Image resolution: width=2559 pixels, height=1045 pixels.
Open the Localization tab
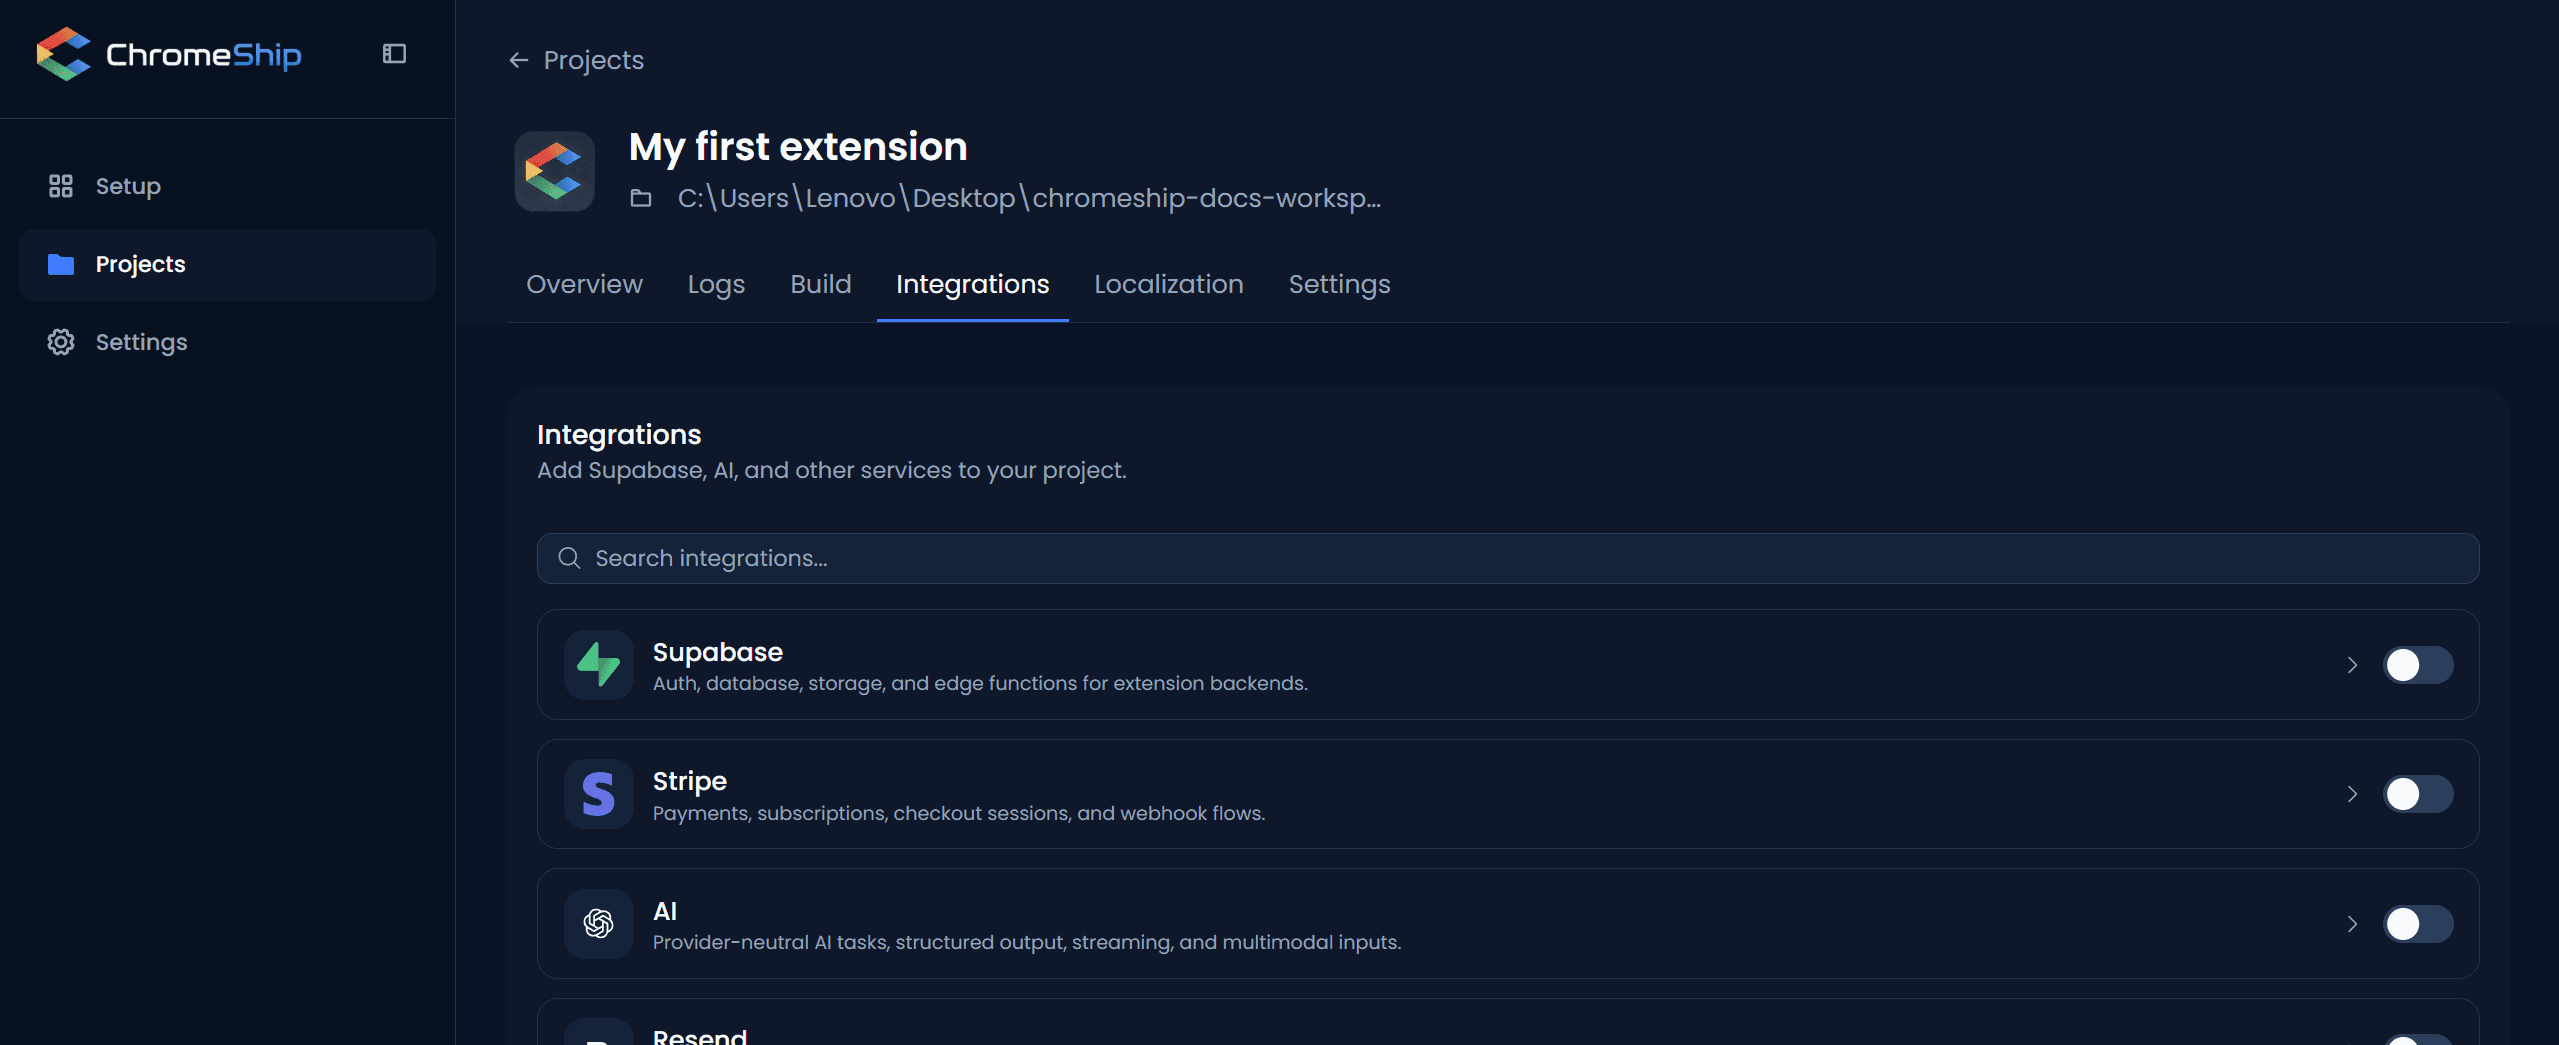(1168, 284)
